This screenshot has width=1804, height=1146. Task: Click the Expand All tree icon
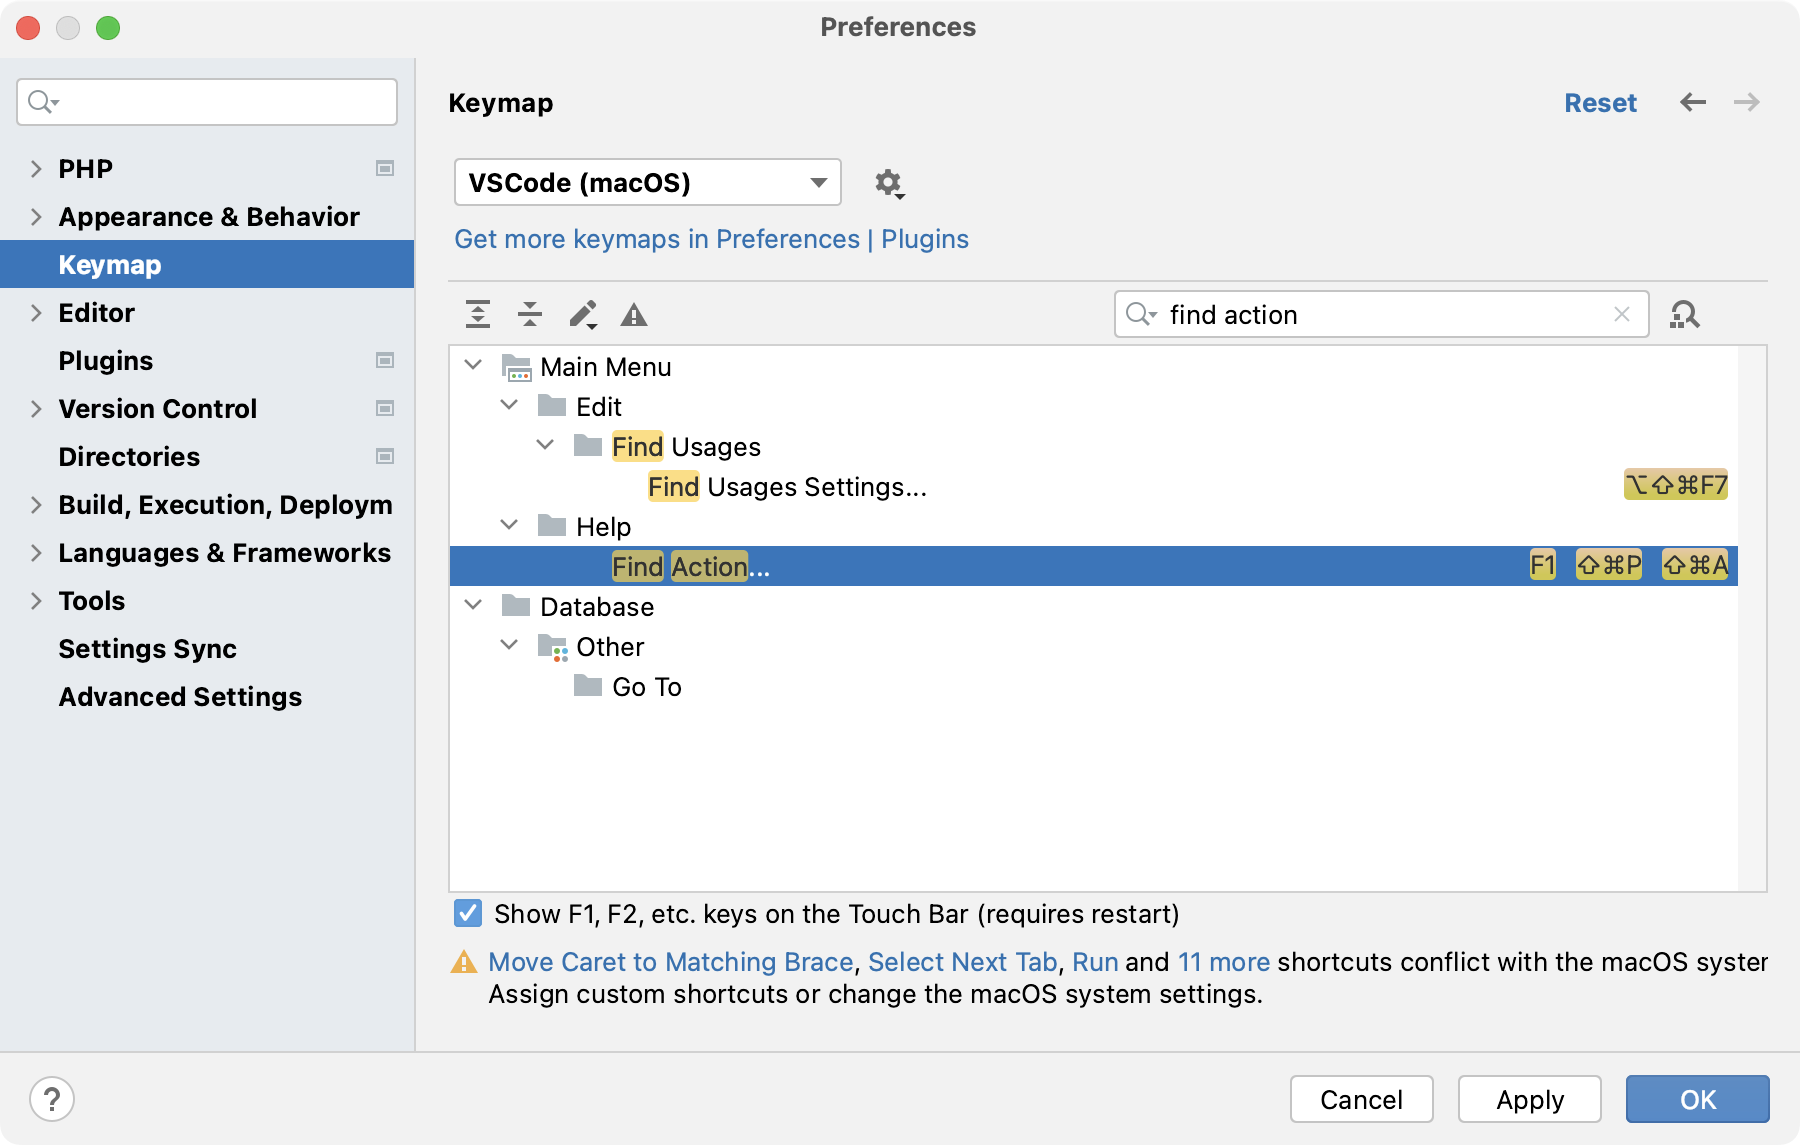pyautogui.click(x=478, y=315)
